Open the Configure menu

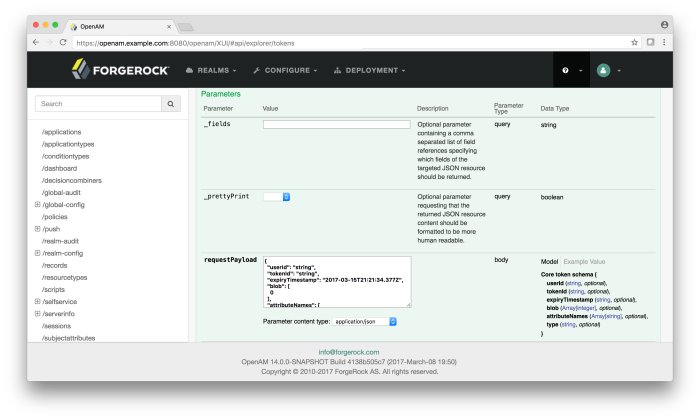tap(285, 71)
